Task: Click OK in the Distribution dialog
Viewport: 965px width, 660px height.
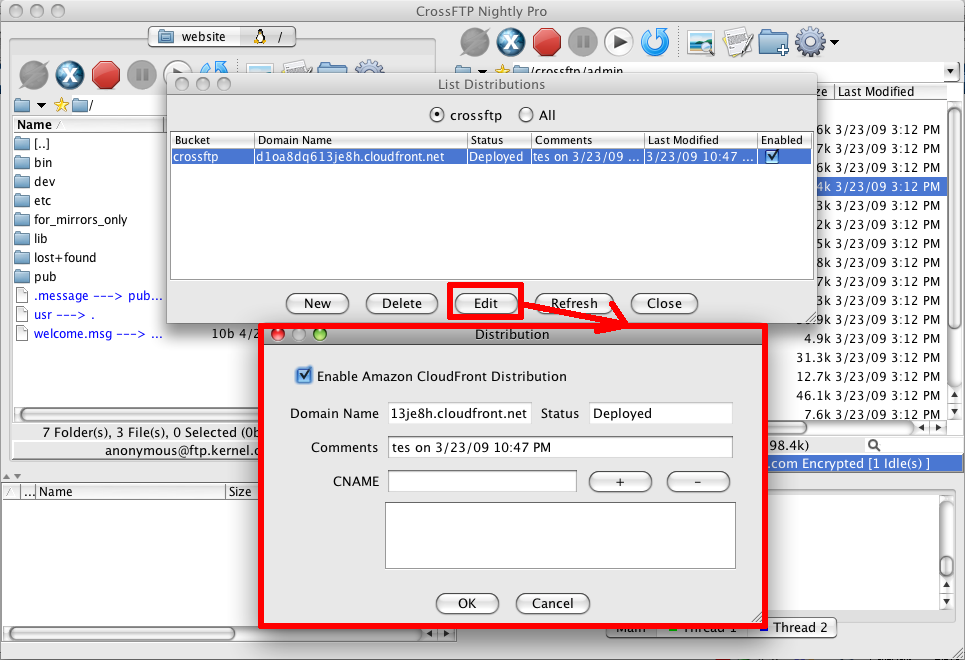Action: pyautogui.click(x=467, y=603)
